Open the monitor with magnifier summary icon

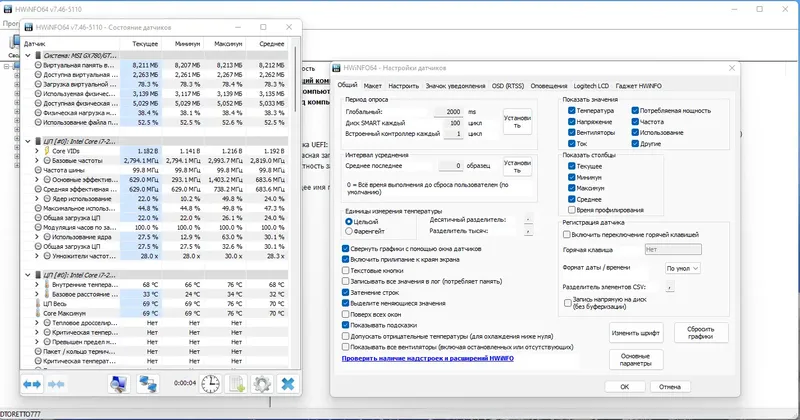pos(119,384)
